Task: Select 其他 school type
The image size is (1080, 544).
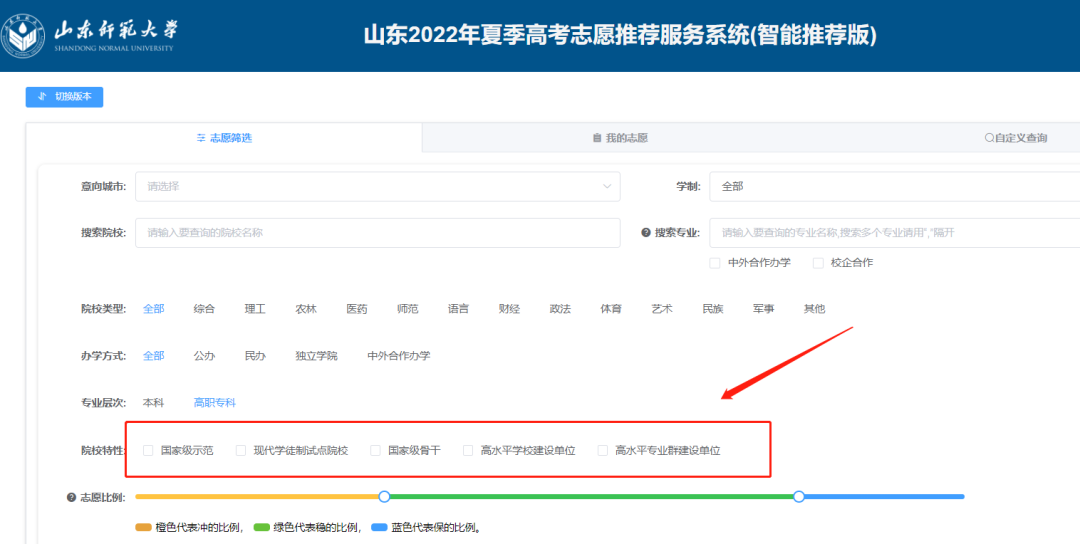Action: point(814,309)
